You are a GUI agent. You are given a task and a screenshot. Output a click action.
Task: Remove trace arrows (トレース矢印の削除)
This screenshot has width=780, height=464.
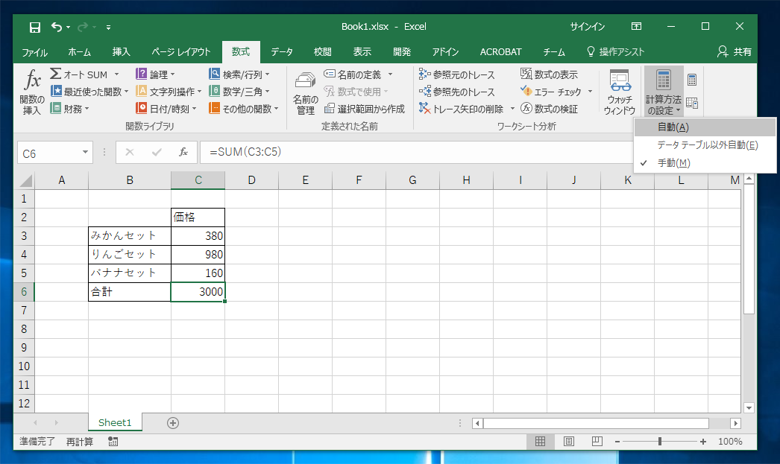pos(461,108)
